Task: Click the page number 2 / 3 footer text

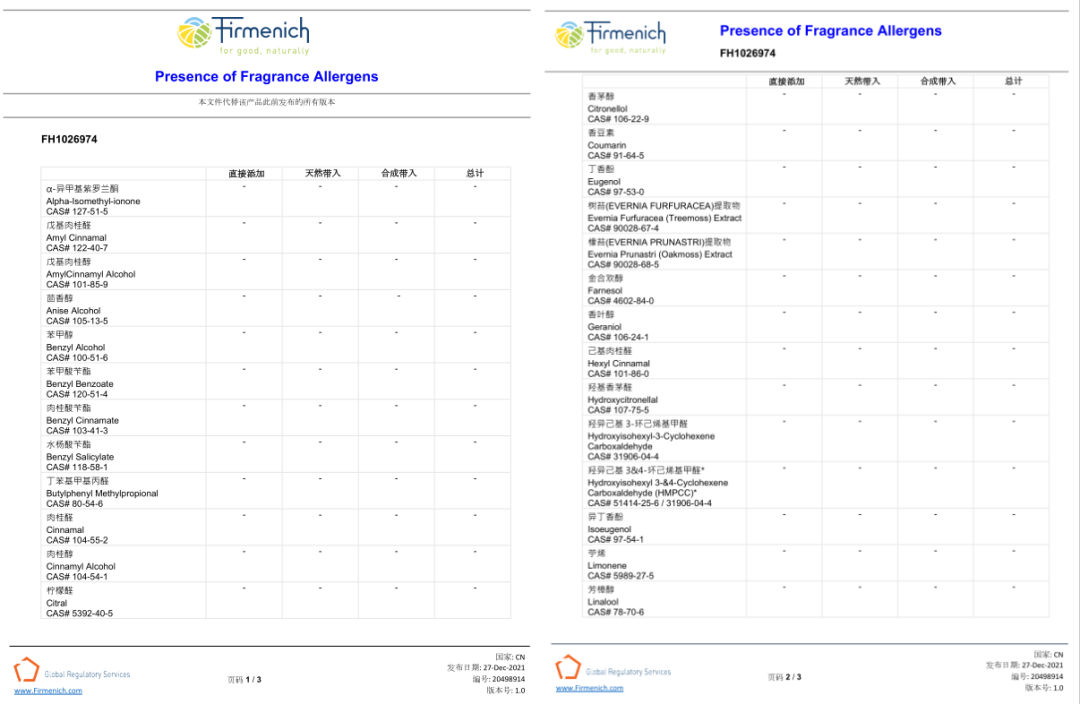Action: (x=785, y=677)
